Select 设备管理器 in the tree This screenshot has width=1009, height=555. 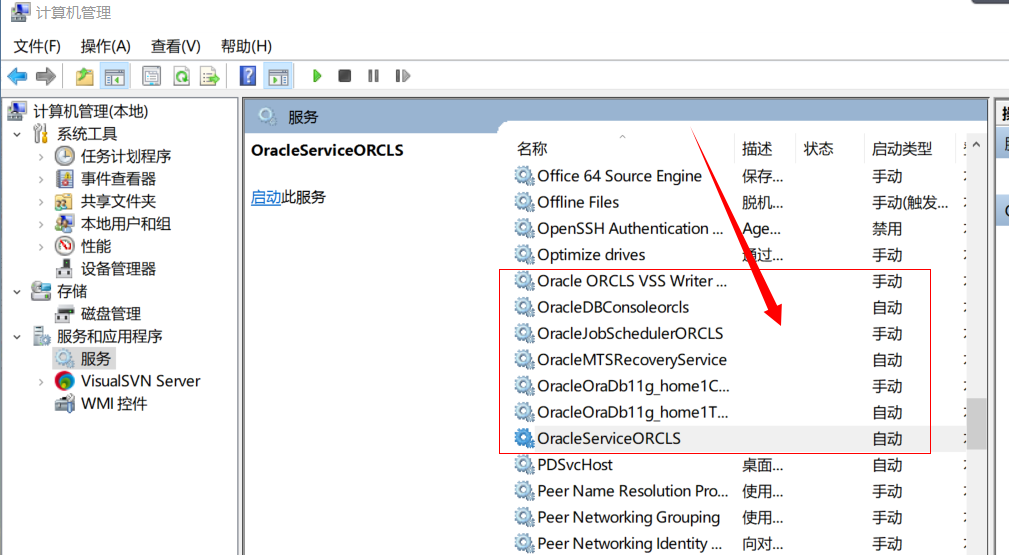click(x=118, y=269)
